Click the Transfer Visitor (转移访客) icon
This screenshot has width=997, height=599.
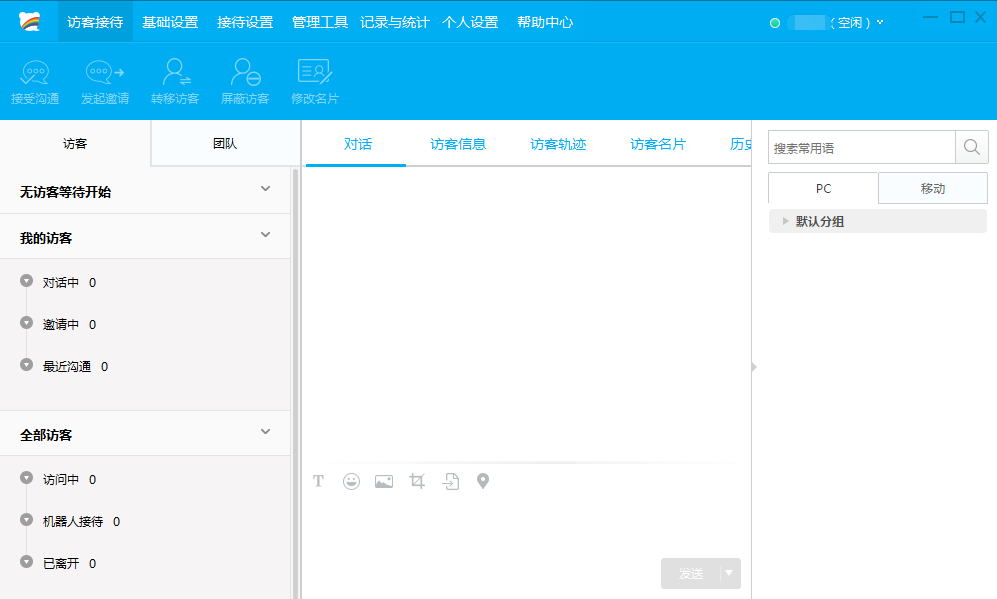click(x=176, y=73)
